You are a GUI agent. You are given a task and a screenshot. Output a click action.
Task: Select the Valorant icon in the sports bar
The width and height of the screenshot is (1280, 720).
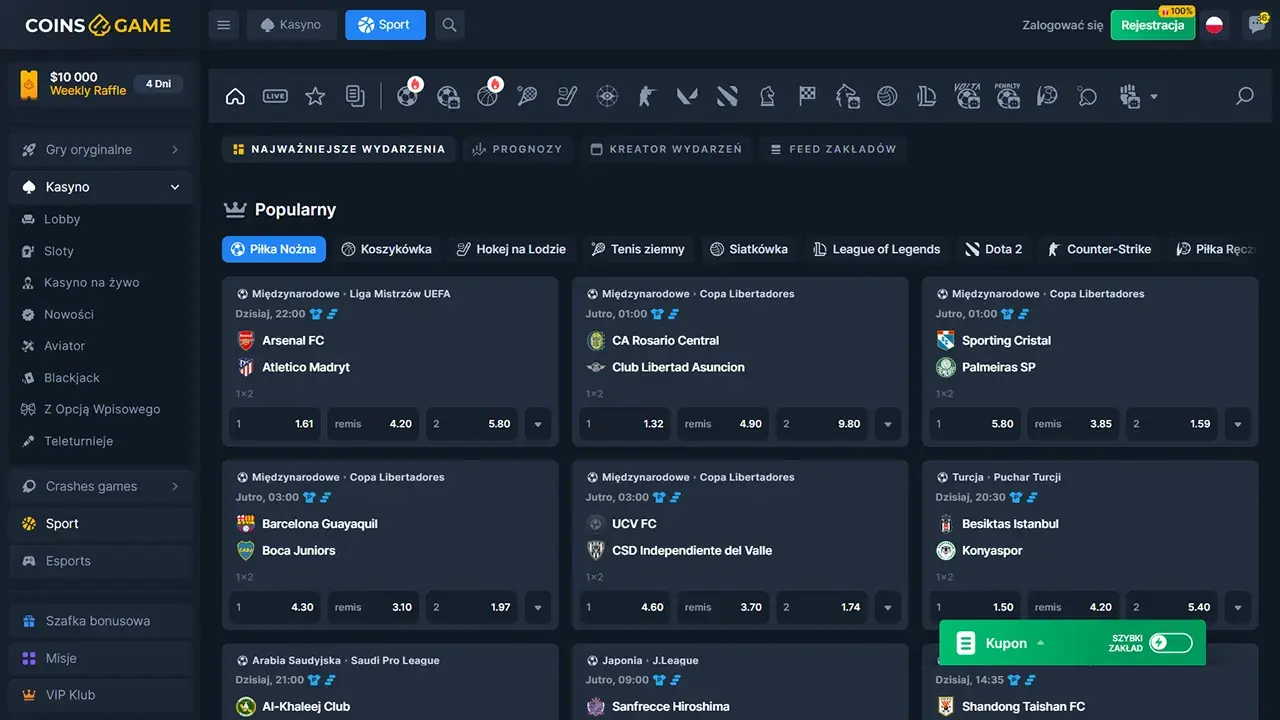[687, 96]
